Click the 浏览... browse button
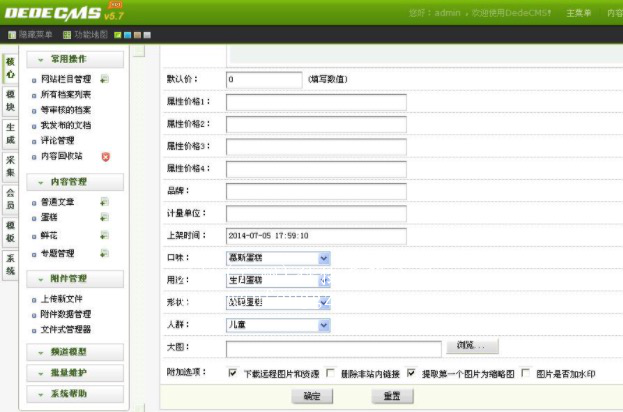 471,347
